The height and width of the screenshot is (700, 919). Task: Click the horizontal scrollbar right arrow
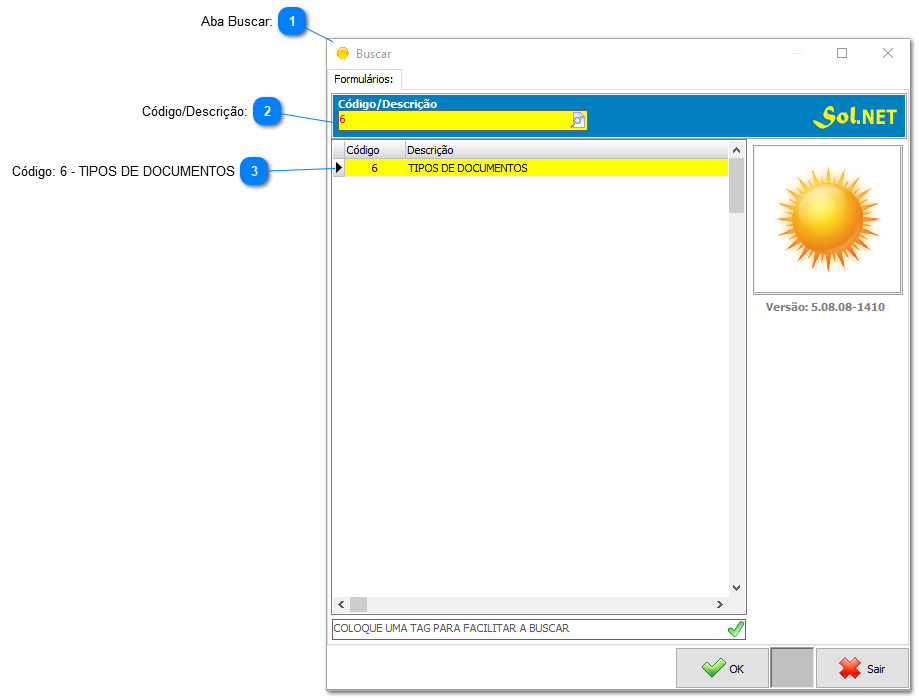click(719, 604)
